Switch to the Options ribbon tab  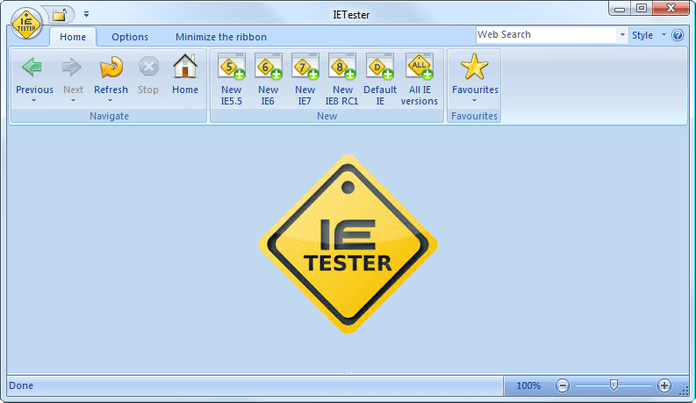point(130,37)
